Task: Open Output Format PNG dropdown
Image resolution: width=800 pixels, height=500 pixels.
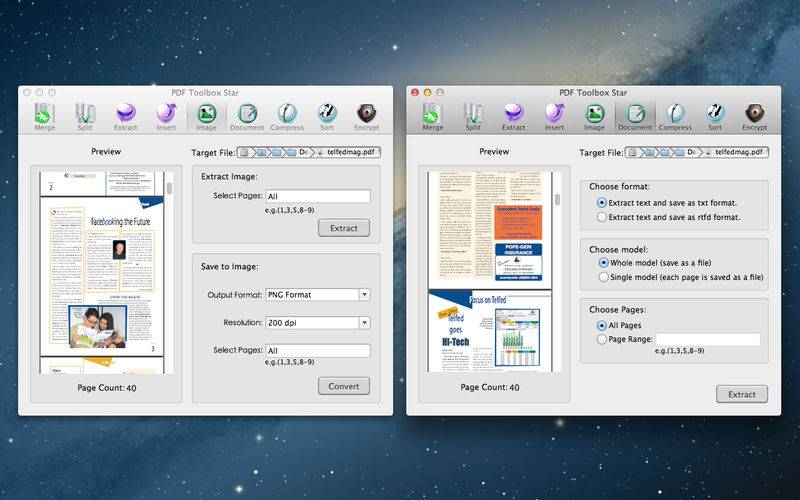Action: click(318, 295)
